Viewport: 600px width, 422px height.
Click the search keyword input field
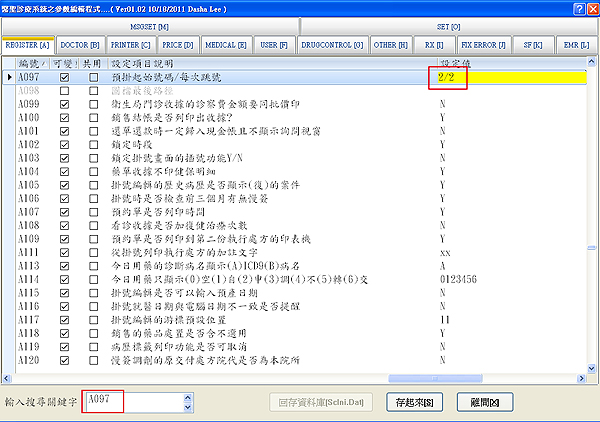[134, 402]
